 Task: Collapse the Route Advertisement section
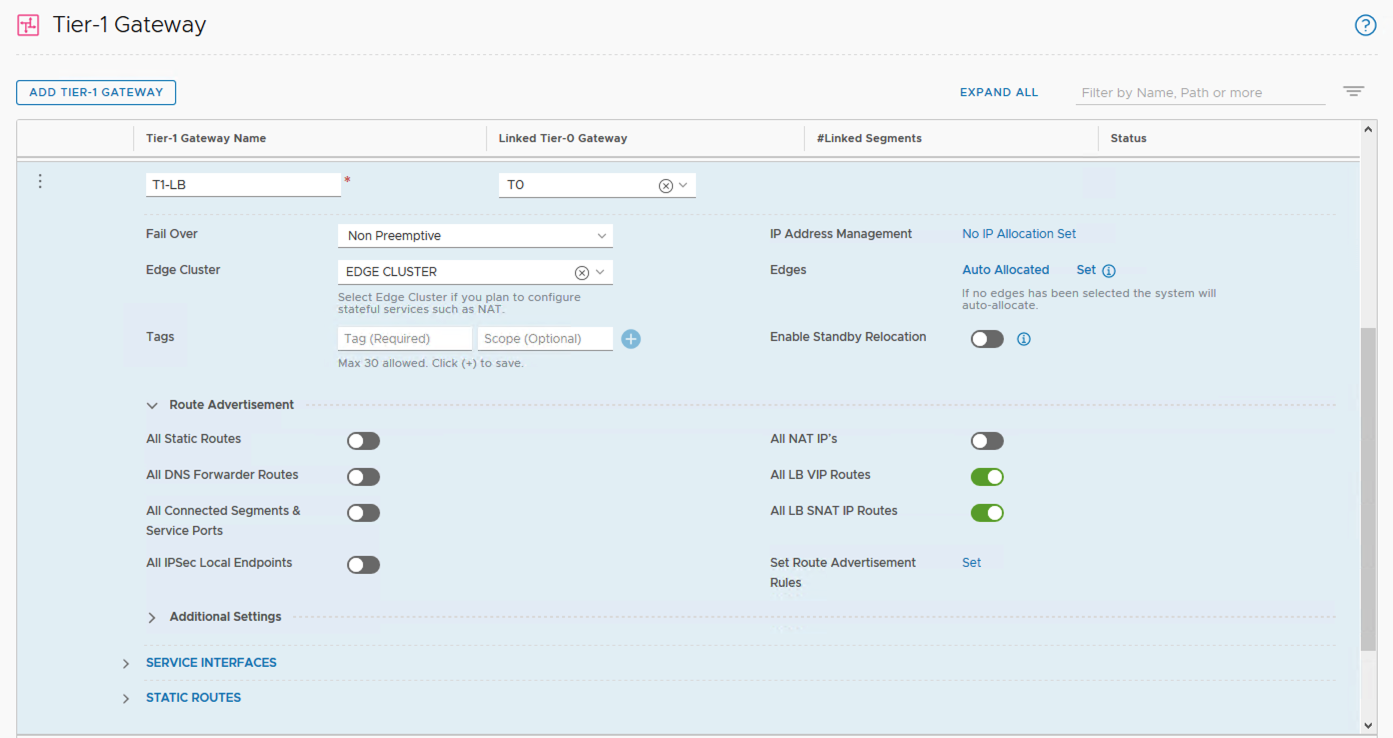pos(152,406)
